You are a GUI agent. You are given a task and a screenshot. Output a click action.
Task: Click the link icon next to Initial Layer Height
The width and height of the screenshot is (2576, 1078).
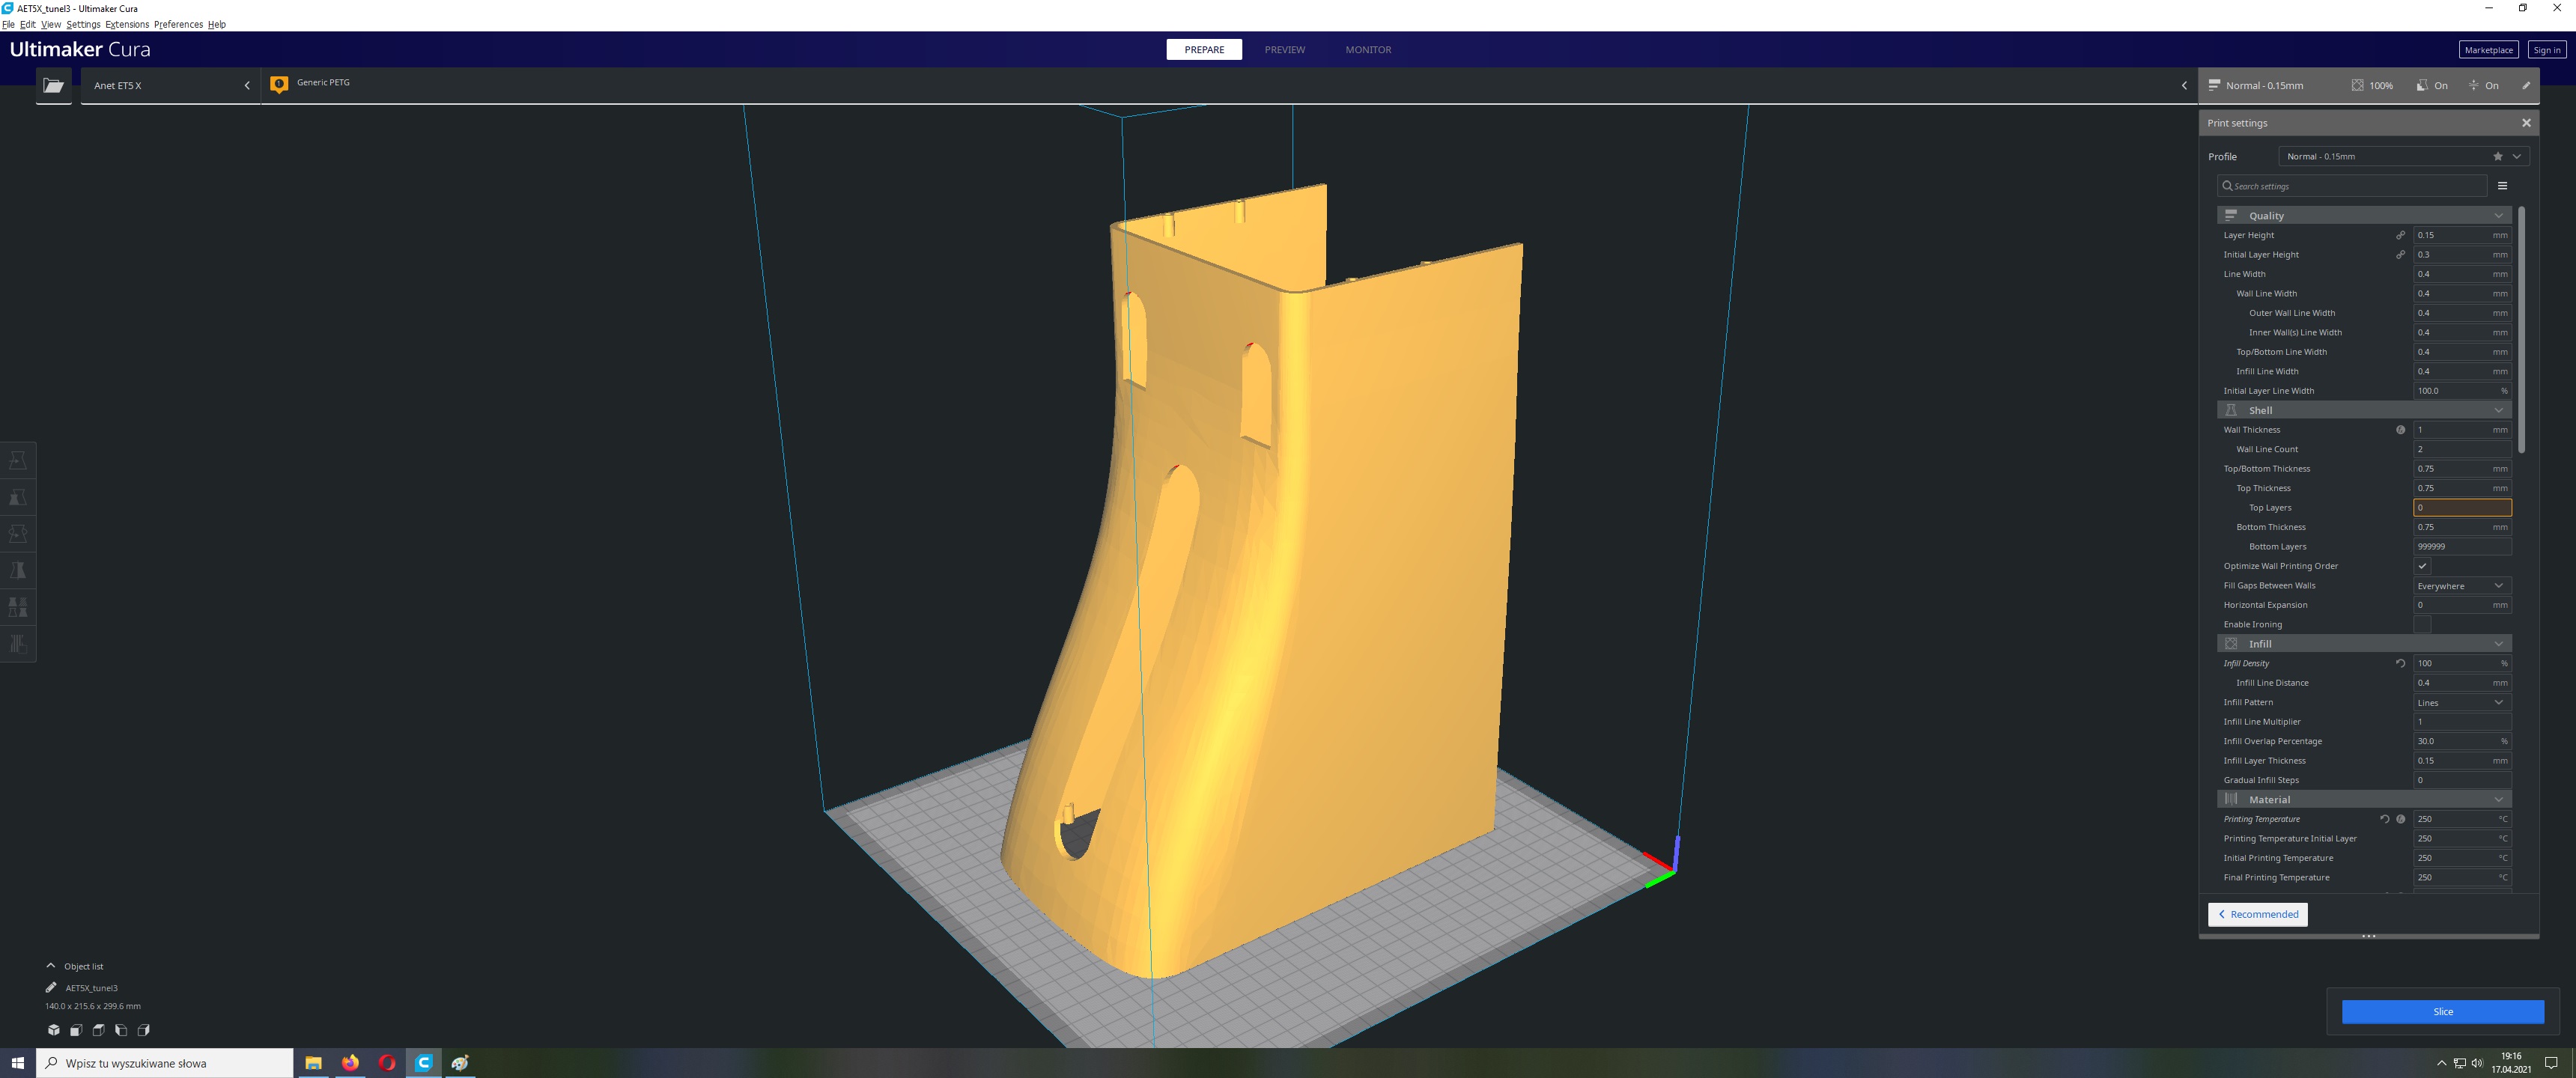coord(2400,254)
